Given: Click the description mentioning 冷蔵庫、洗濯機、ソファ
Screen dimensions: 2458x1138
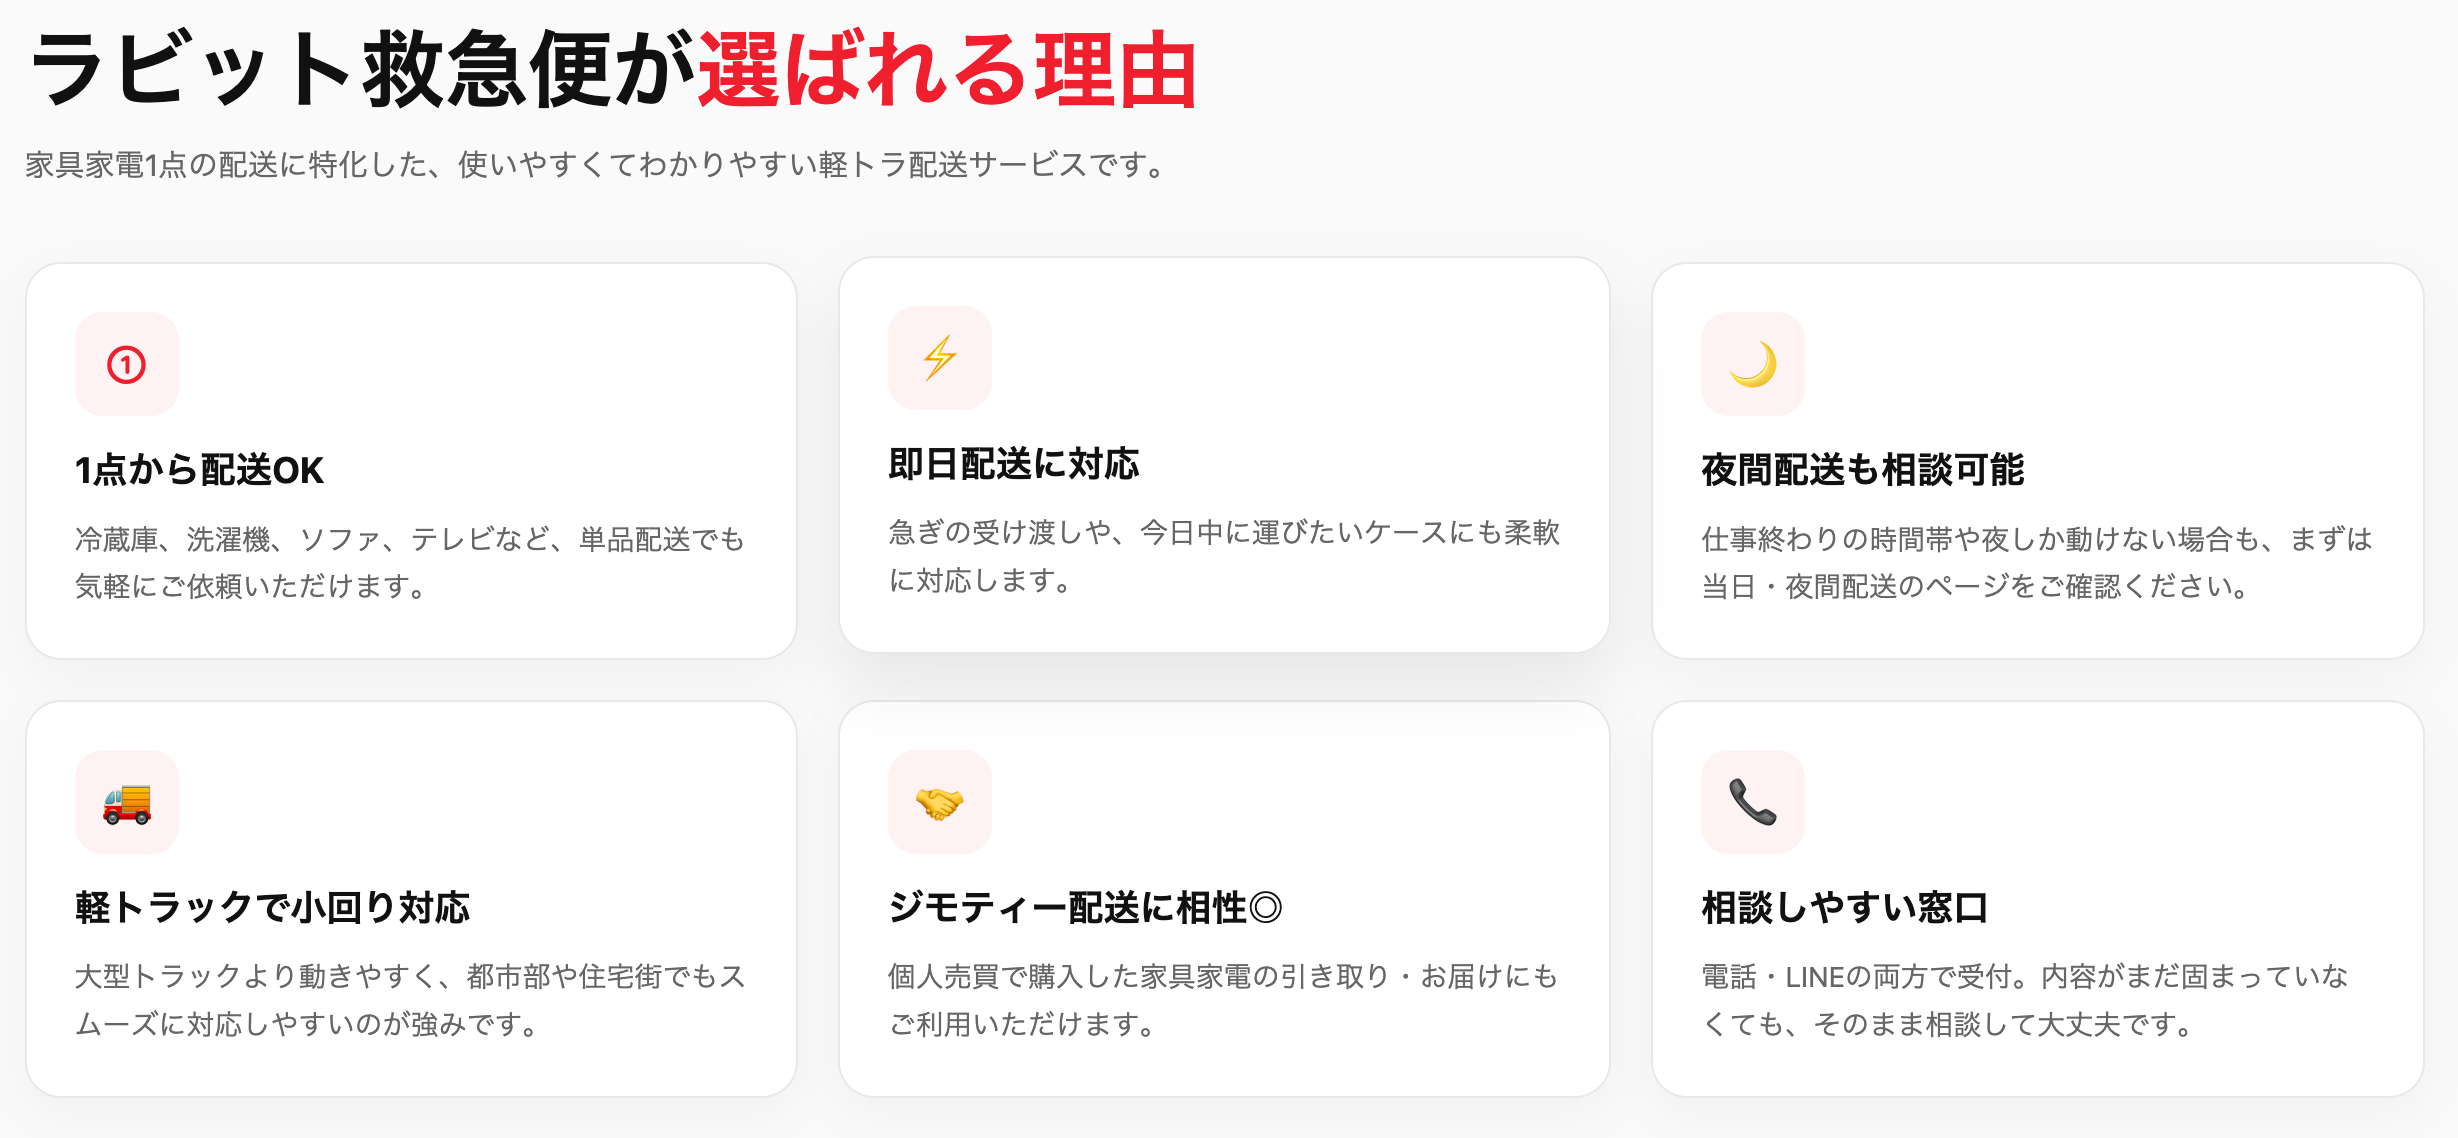Looking at the screenshot, I should click(x=411, y=563).
